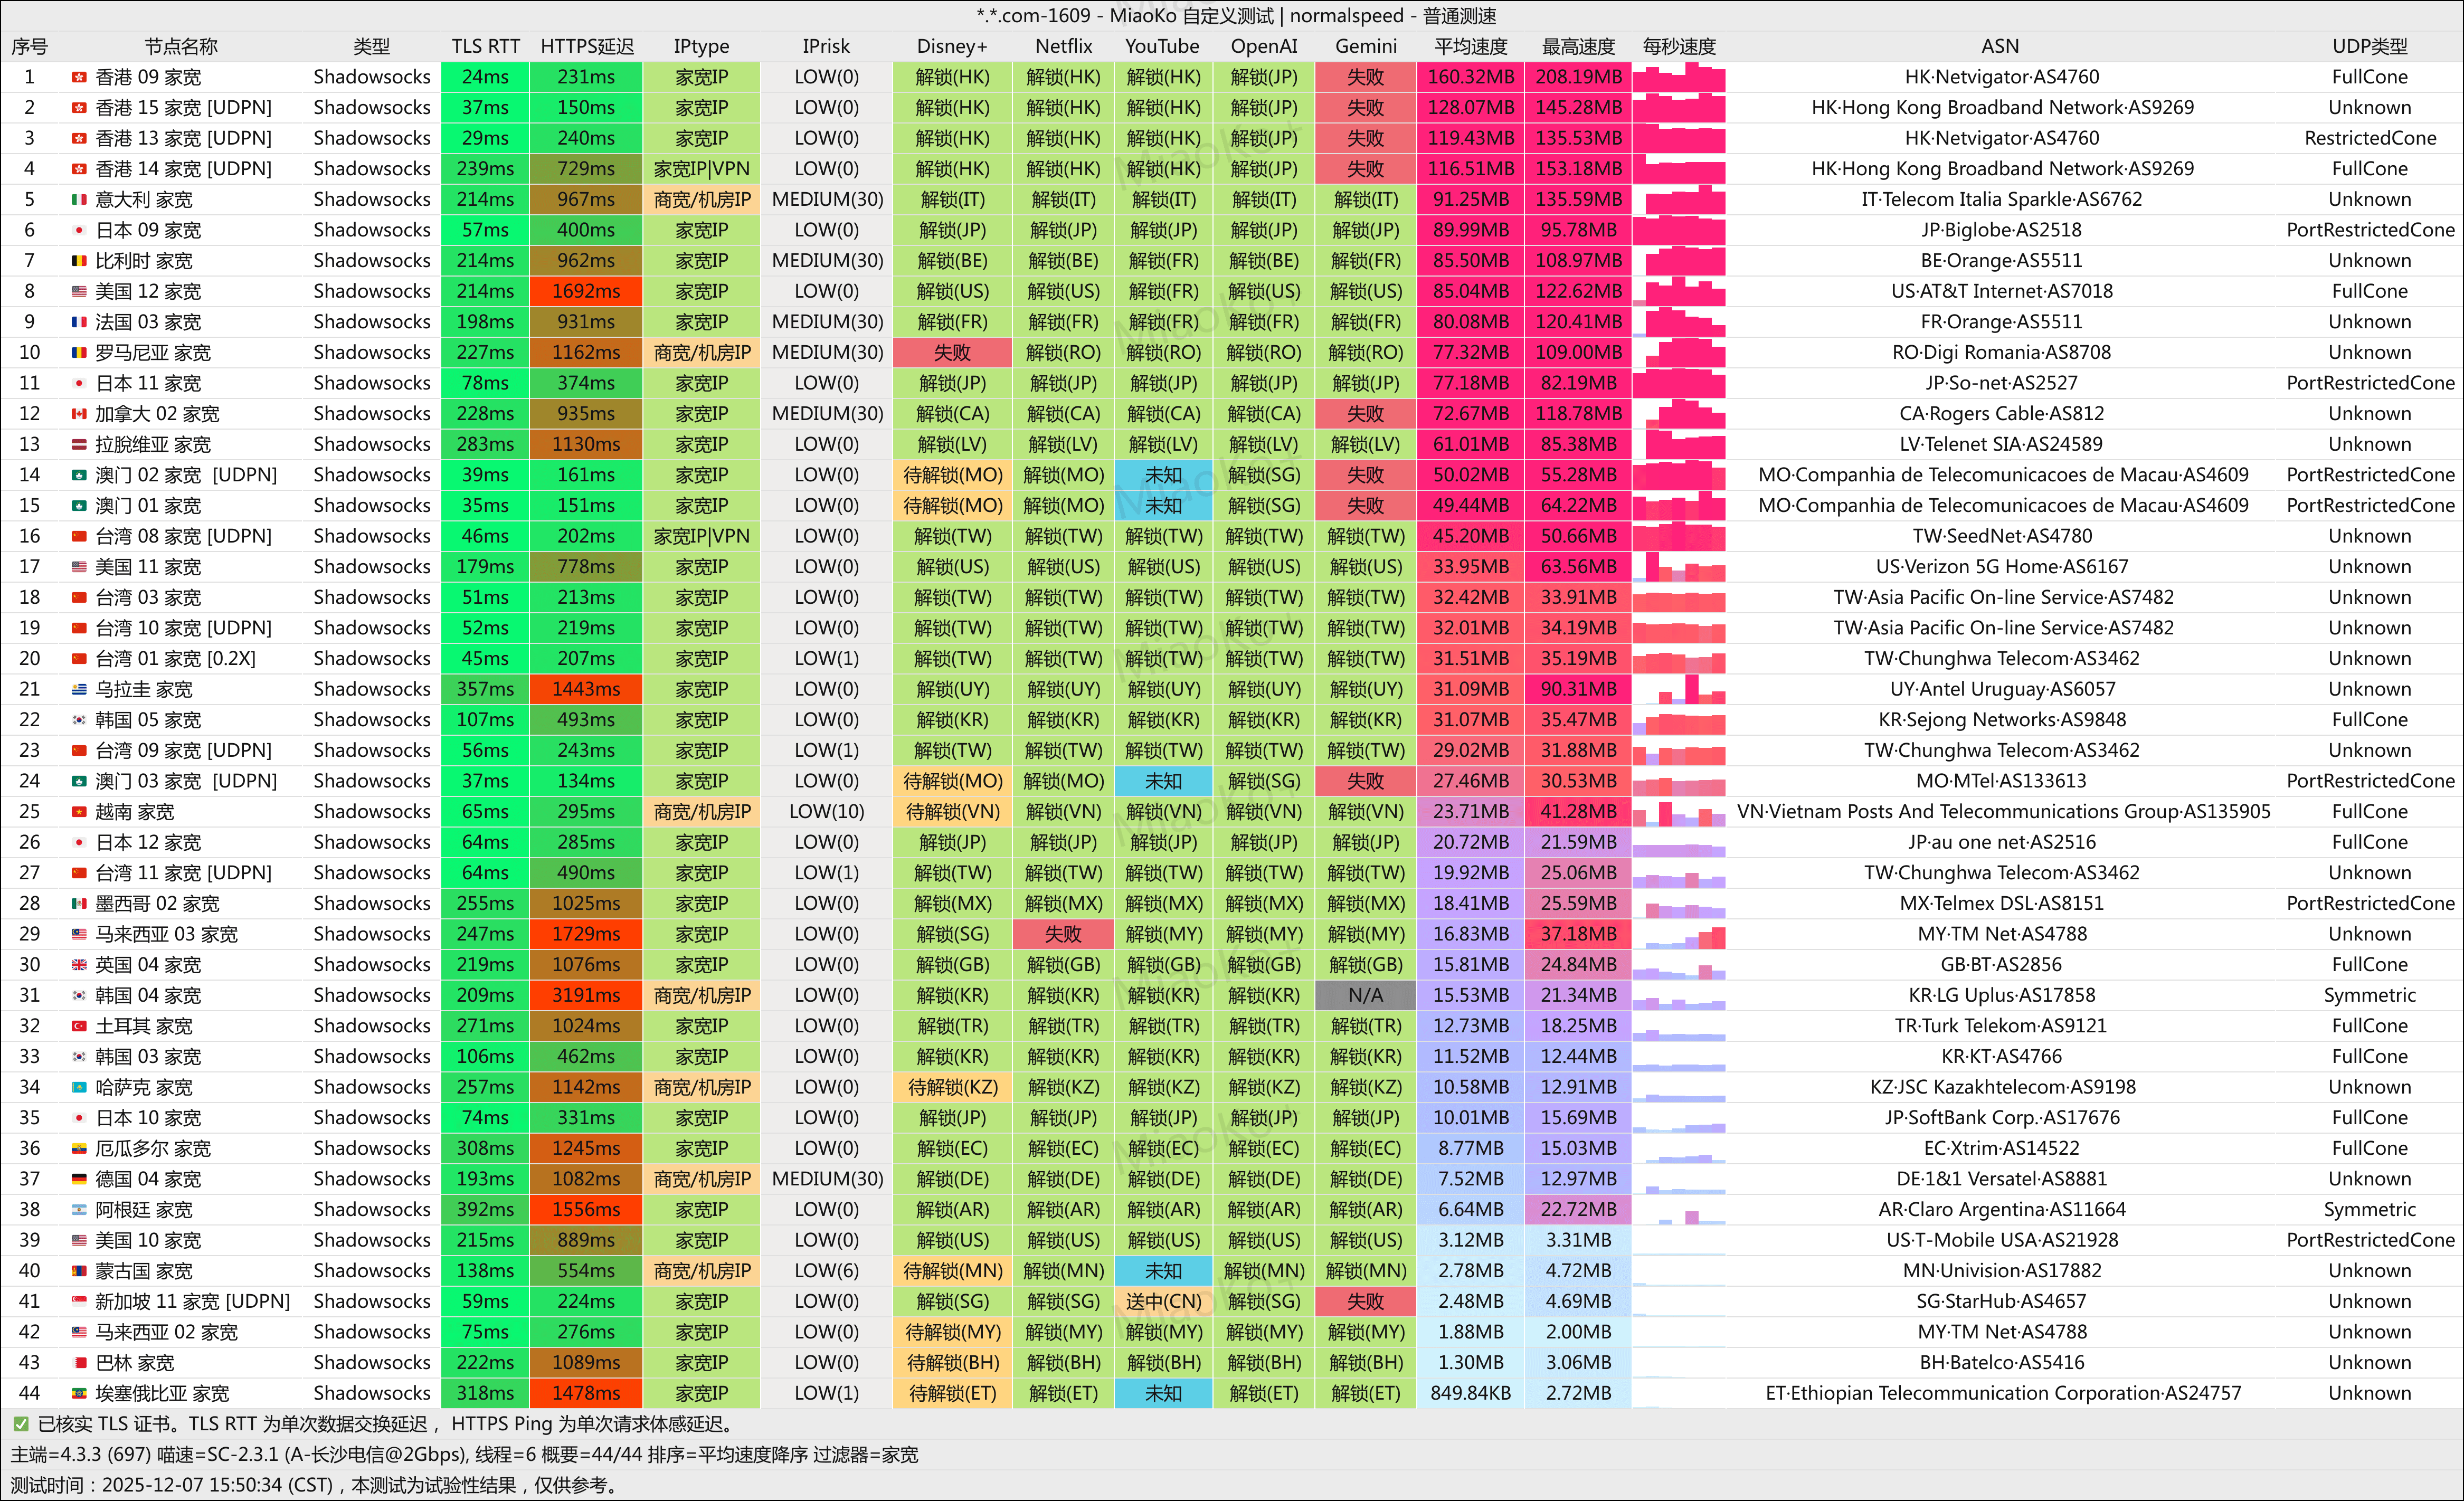Viewport: 2464px width, 1501px height.
Task: Click the Uruguay flag icon in row 21
Action: pos(78,689)
